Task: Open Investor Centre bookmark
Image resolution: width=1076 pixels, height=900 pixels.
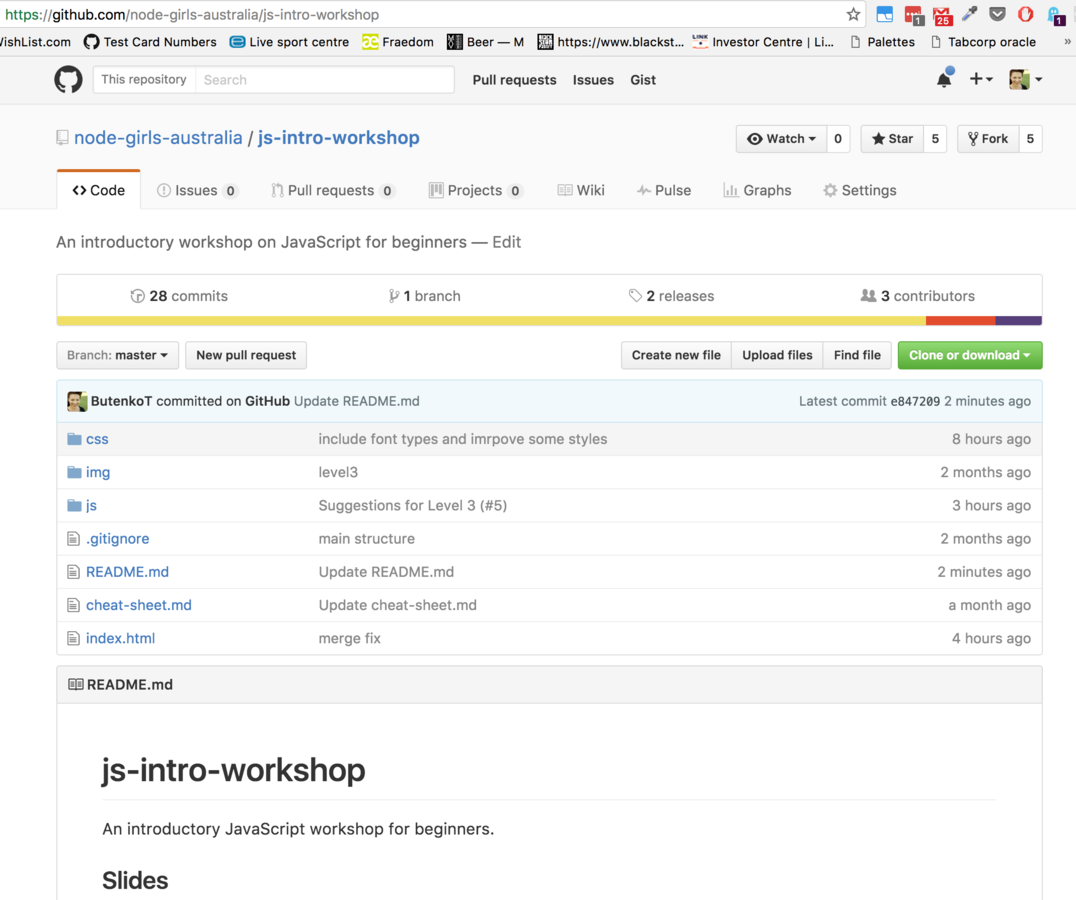Action: click(764, 42)
